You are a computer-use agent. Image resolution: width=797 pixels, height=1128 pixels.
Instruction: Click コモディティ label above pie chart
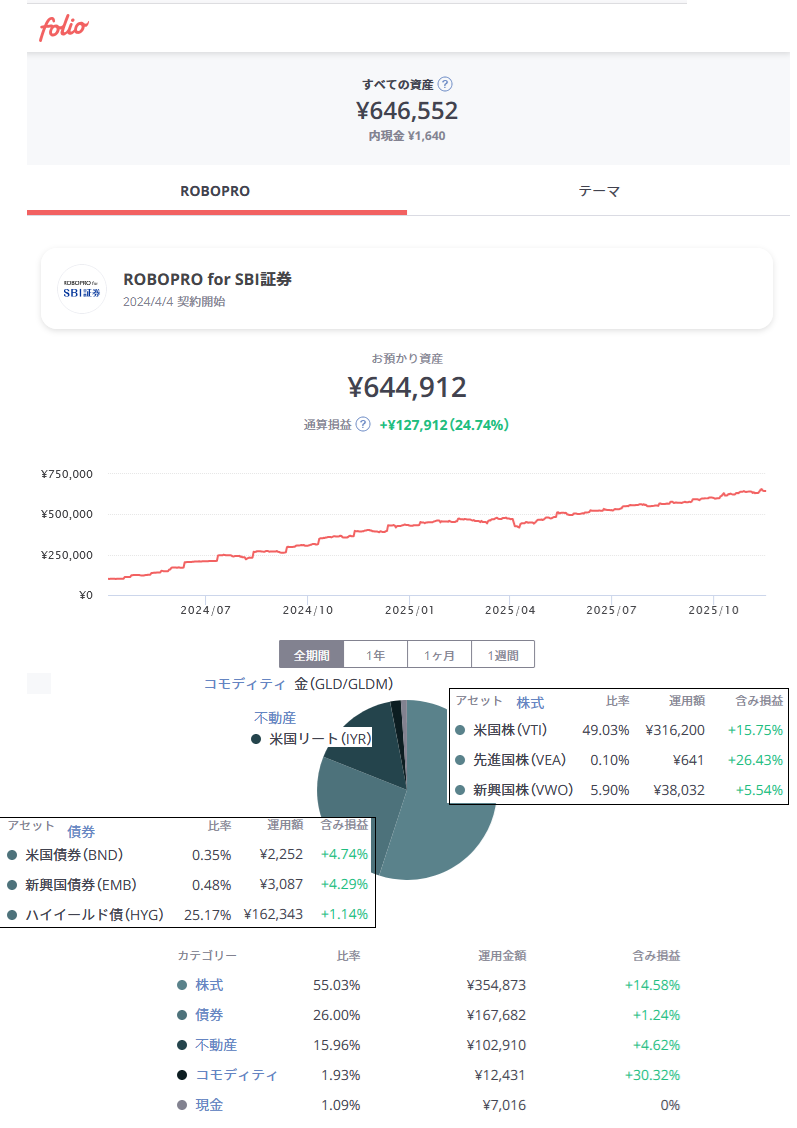tap(245, 684)
